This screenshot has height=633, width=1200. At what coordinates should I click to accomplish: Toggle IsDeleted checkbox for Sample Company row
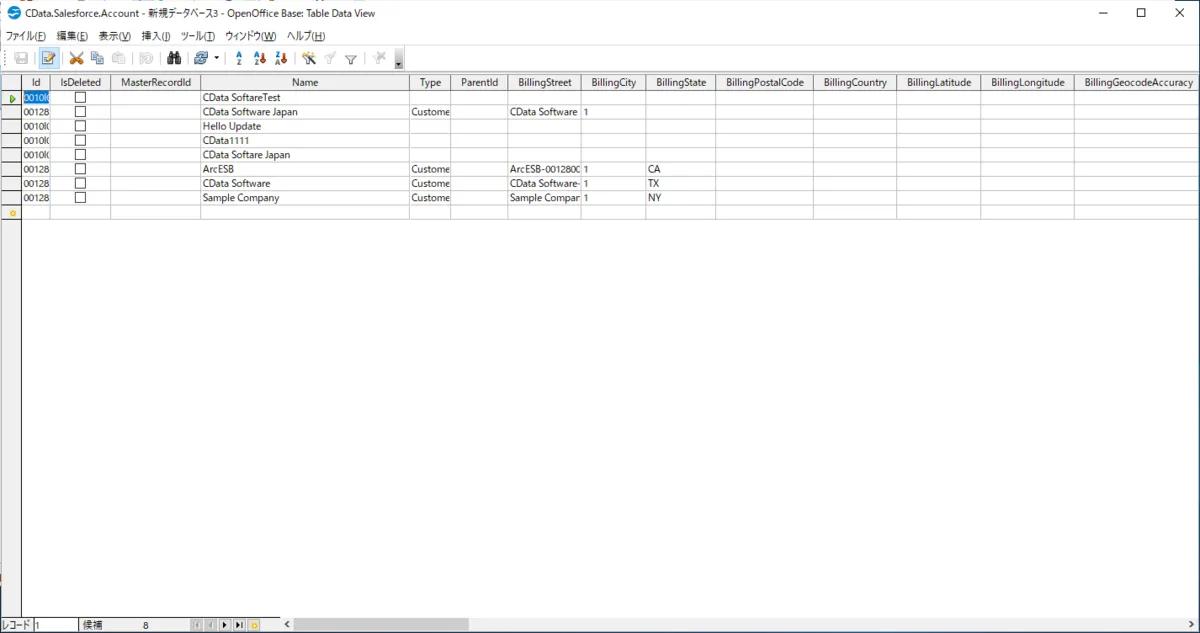(x=80, y=198)
